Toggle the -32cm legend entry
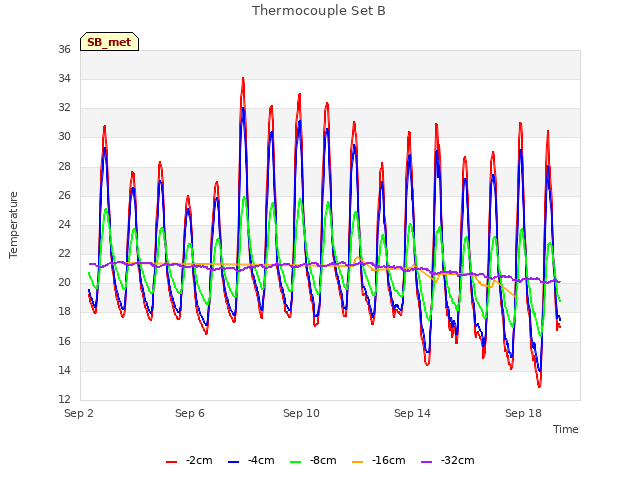Screen dimensions: 640x480 click(447, 461)
